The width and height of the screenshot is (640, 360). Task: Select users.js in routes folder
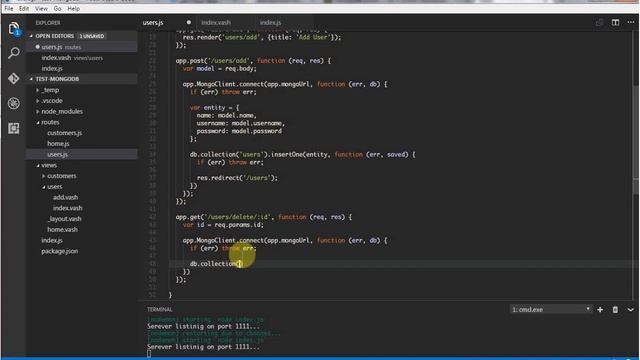tap(57, 154)
